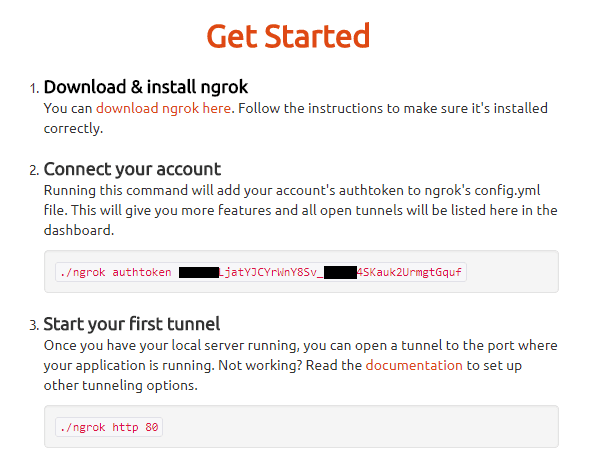Open the documentation link
This screenshot has width=591, height=470.
(414, 366)
